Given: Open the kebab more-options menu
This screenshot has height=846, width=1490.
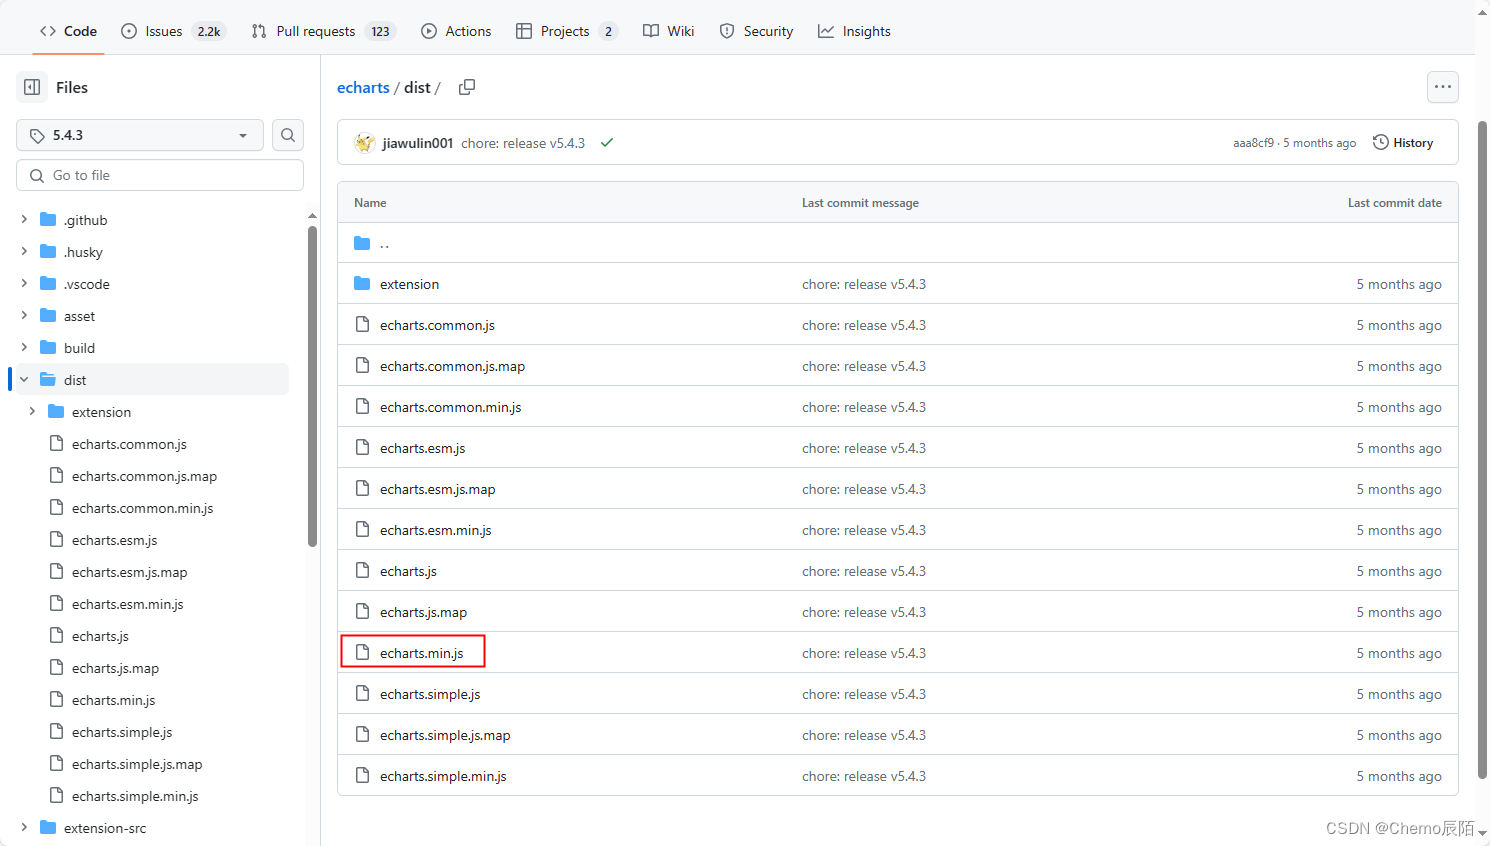Looking at the screenshot, I should [1442, 87].
